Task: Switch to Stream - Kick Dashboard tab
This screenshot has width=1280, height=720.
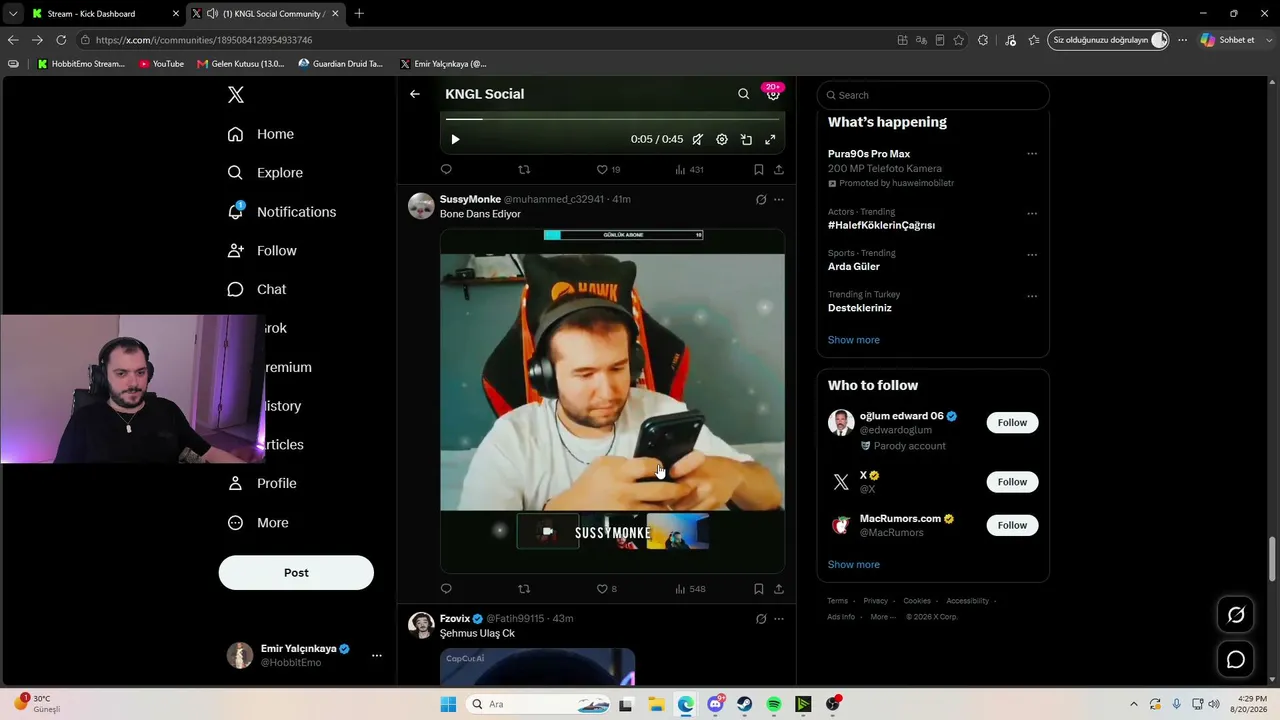Action: pos(104,14)
